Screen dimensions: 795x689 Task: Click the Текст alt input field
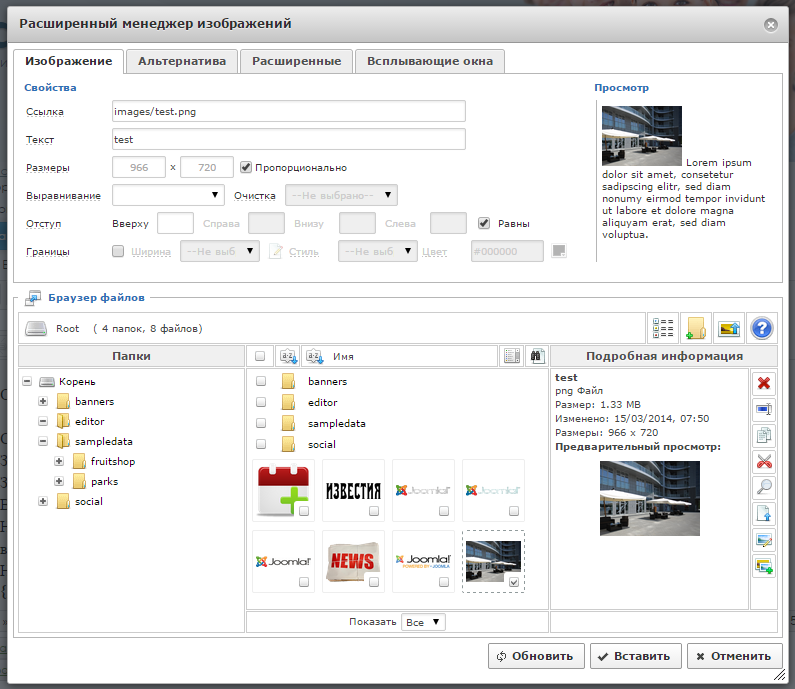coord(288,139)
